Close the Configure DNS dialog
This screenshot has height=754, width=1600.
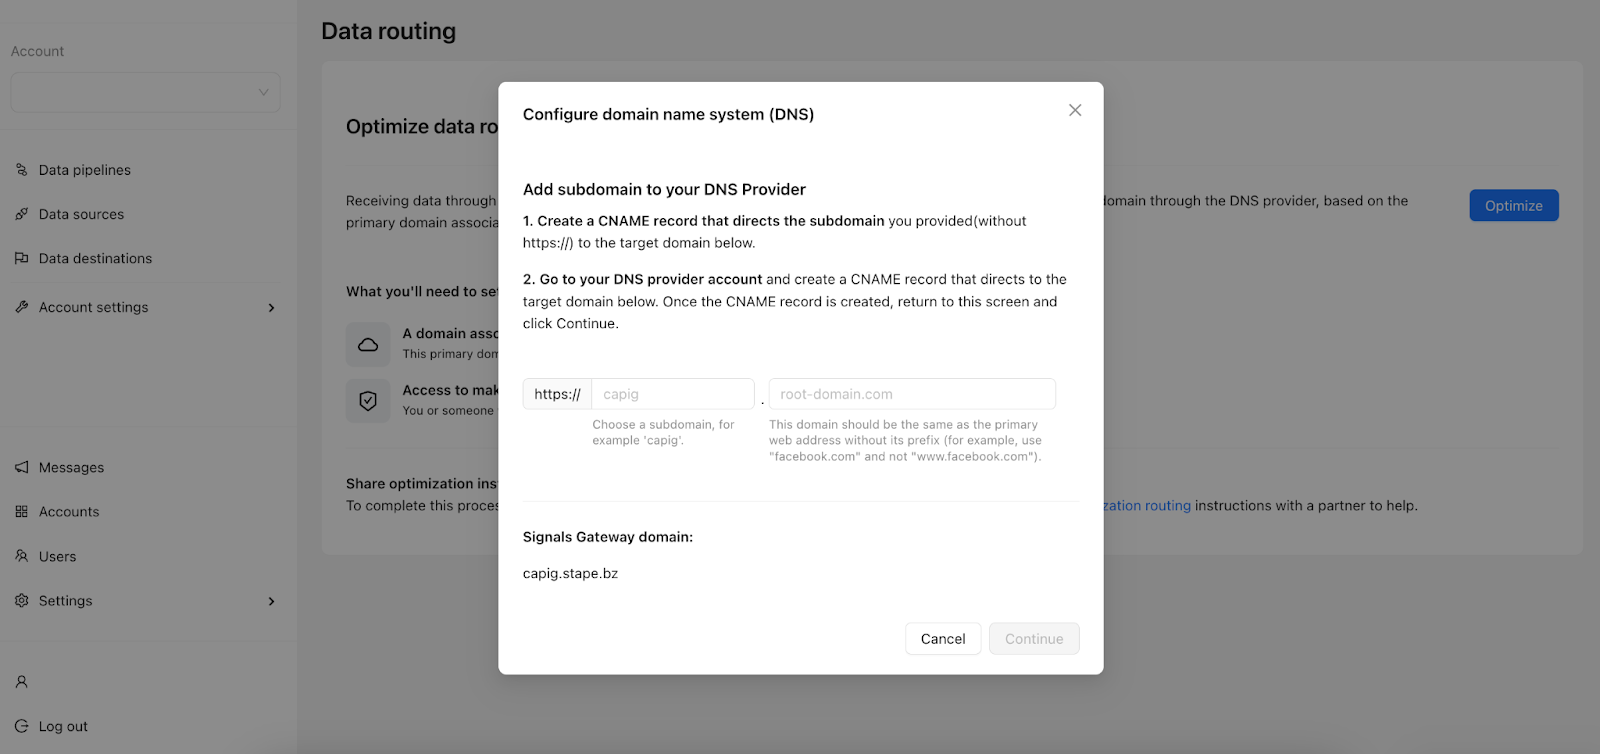pos(1075,110)
